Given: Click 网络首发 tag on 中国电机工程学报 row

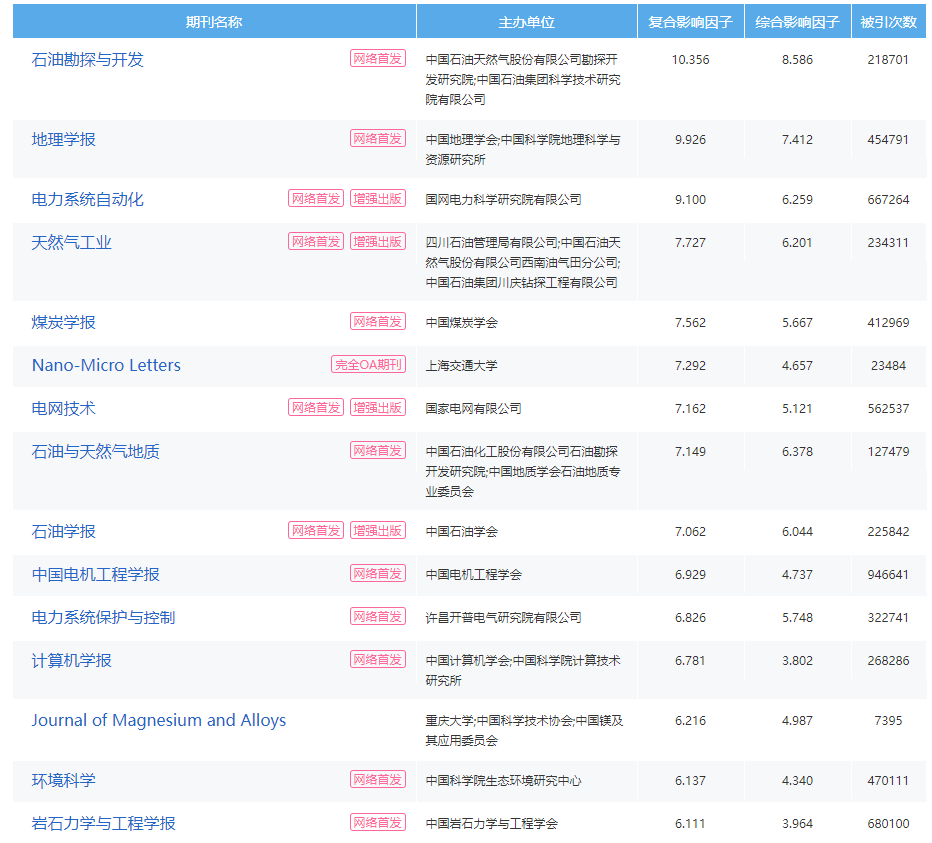Looking at the screenshot, I should 378,574.
